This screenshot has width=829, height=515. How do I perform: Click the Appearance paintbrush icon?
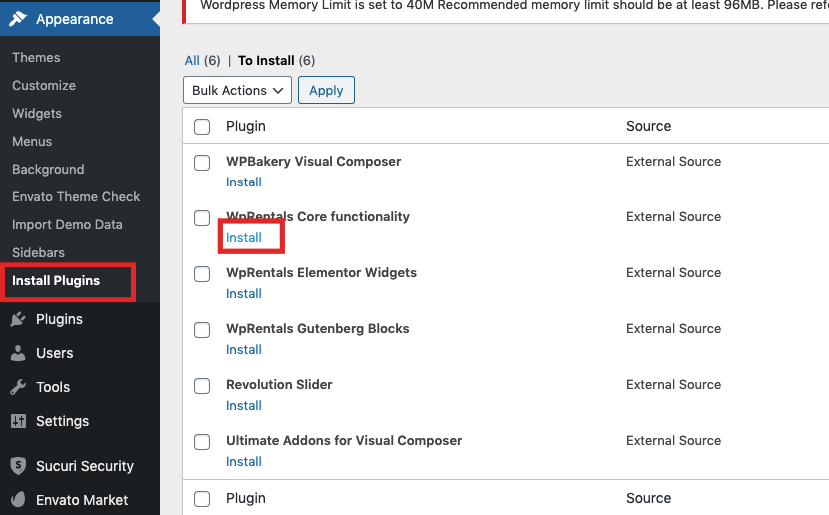click(x=18, y=19)
